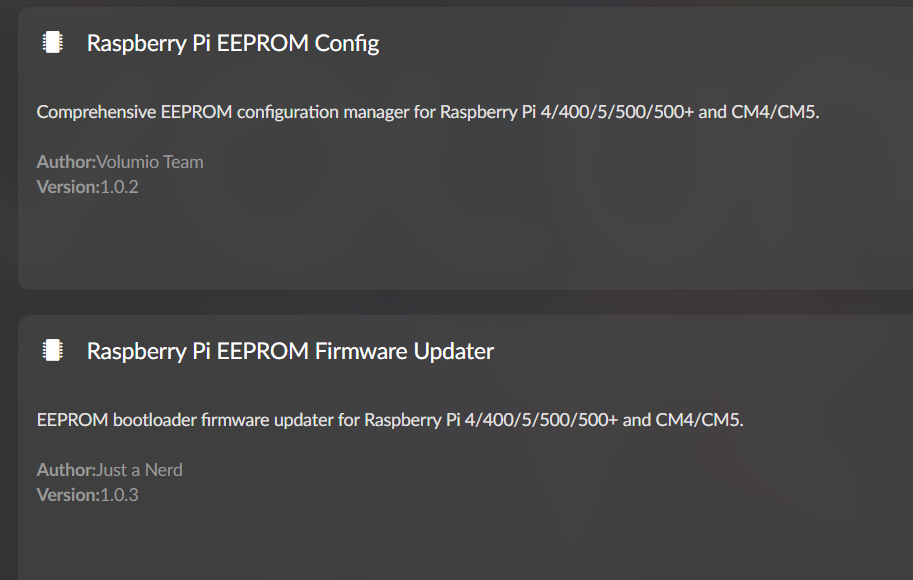This screenshot has height=580, width=913.
Task: Click the dark gap between the two plugin cards
Action: tap(450, 303)
